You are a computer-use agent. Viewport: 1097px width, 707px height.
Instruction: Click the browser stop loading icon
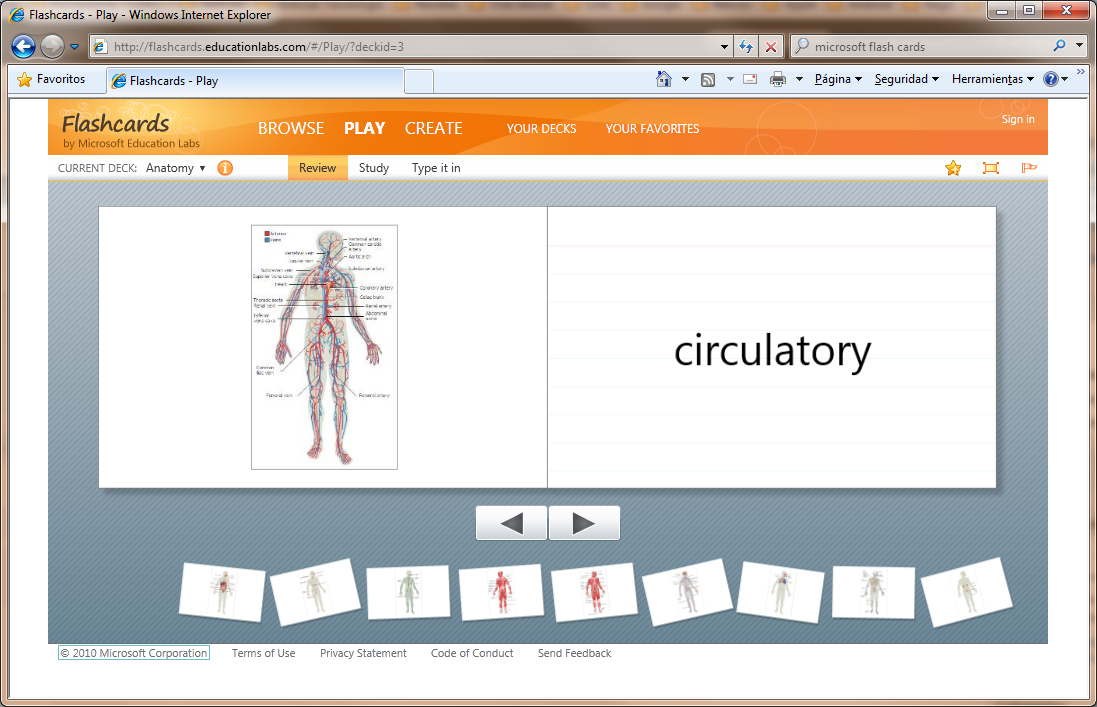pos(771,47)
